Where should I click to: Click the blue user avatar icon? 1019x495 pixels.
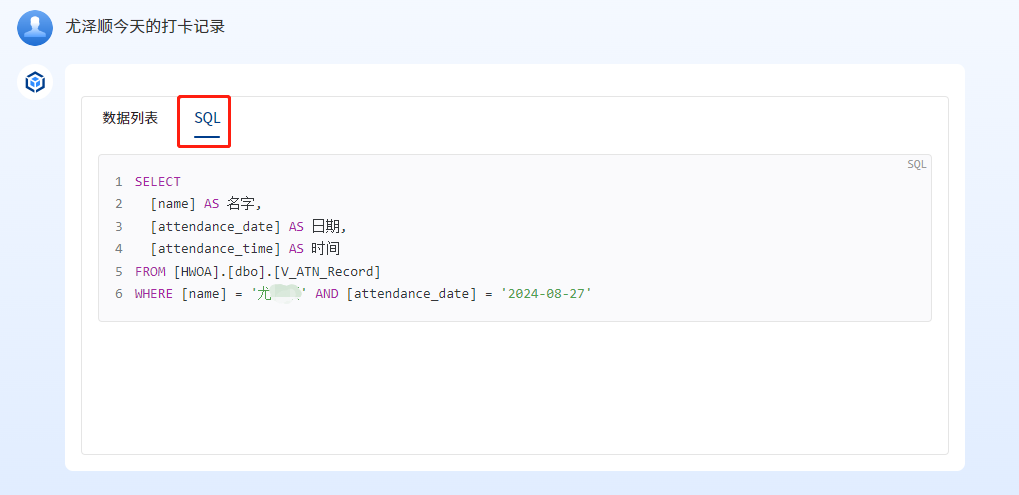(x=35, y=27)
